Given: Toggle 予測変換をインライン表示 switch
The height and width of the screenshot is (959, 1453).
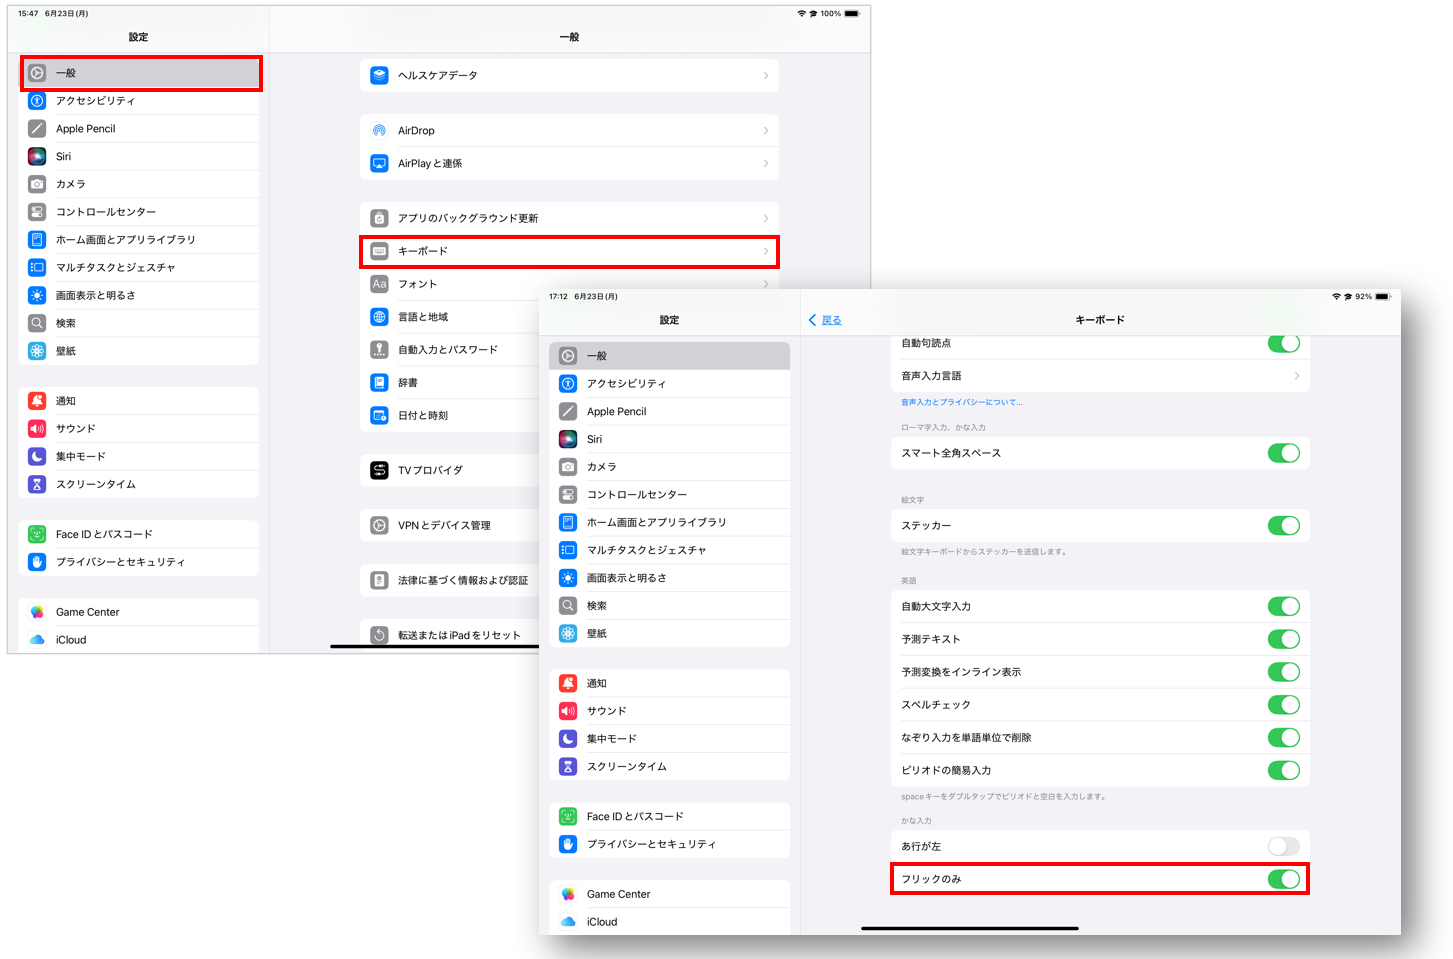Looking at the screenshot, I should pyautogui.click(x=1284, y=672).
